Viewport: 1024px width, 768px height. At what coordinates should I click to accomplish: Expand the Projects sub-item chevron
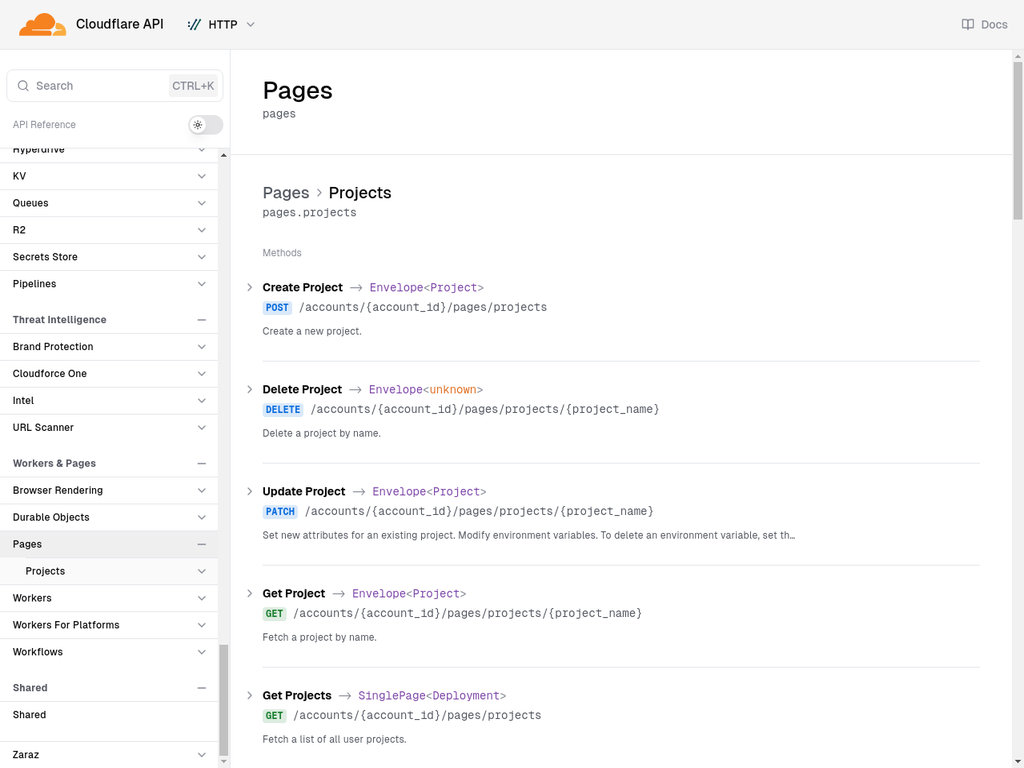tap(202, 571)
